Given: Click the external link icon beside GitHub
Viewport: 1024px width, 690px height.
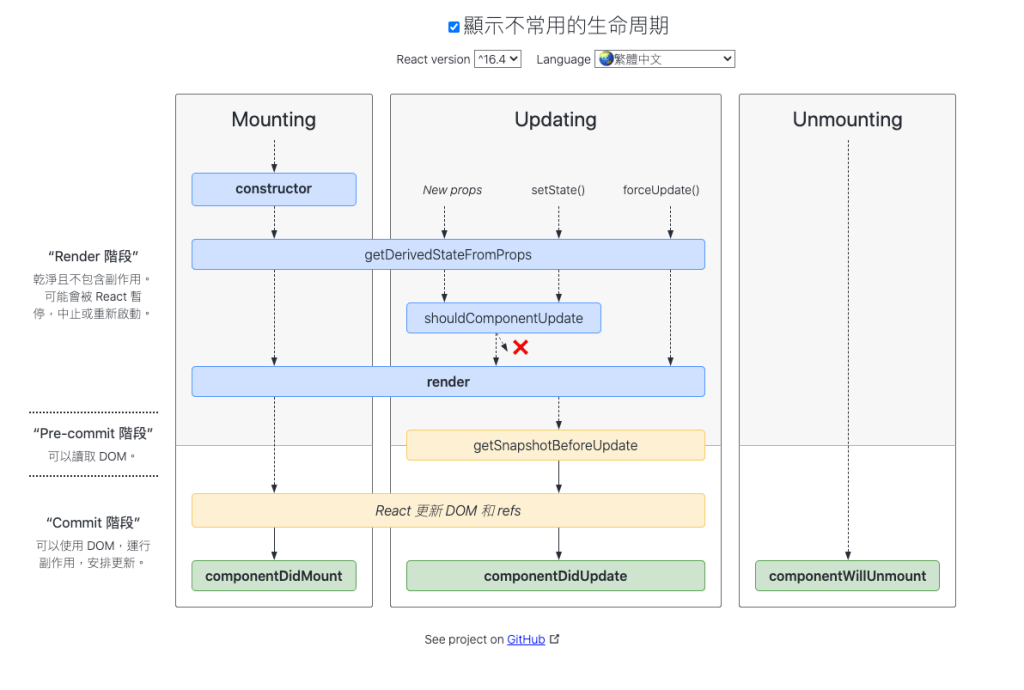Looking at the screenshot, I should tap(555, 640).
